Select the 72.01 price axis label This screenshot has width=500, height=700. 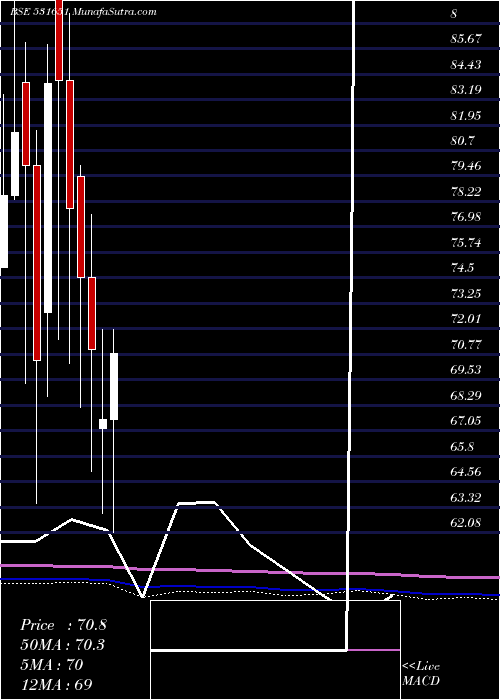466,319
